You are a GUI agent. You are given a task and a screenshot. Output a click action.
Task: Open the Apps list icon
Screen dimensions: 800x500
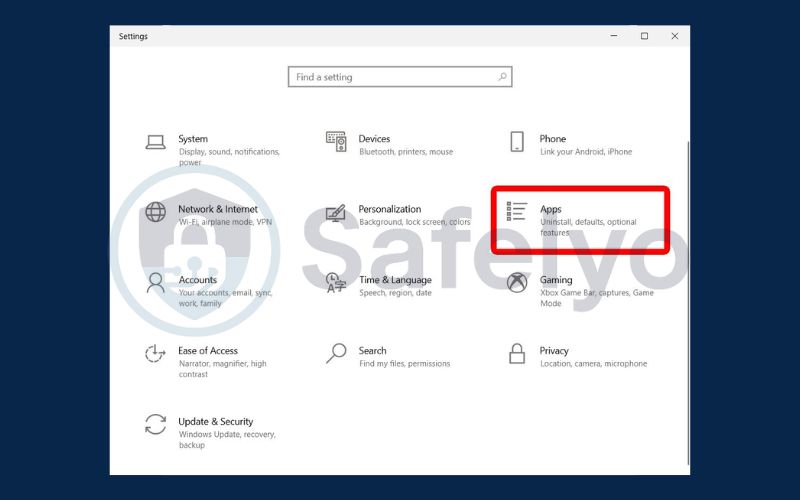pos(516,211)
